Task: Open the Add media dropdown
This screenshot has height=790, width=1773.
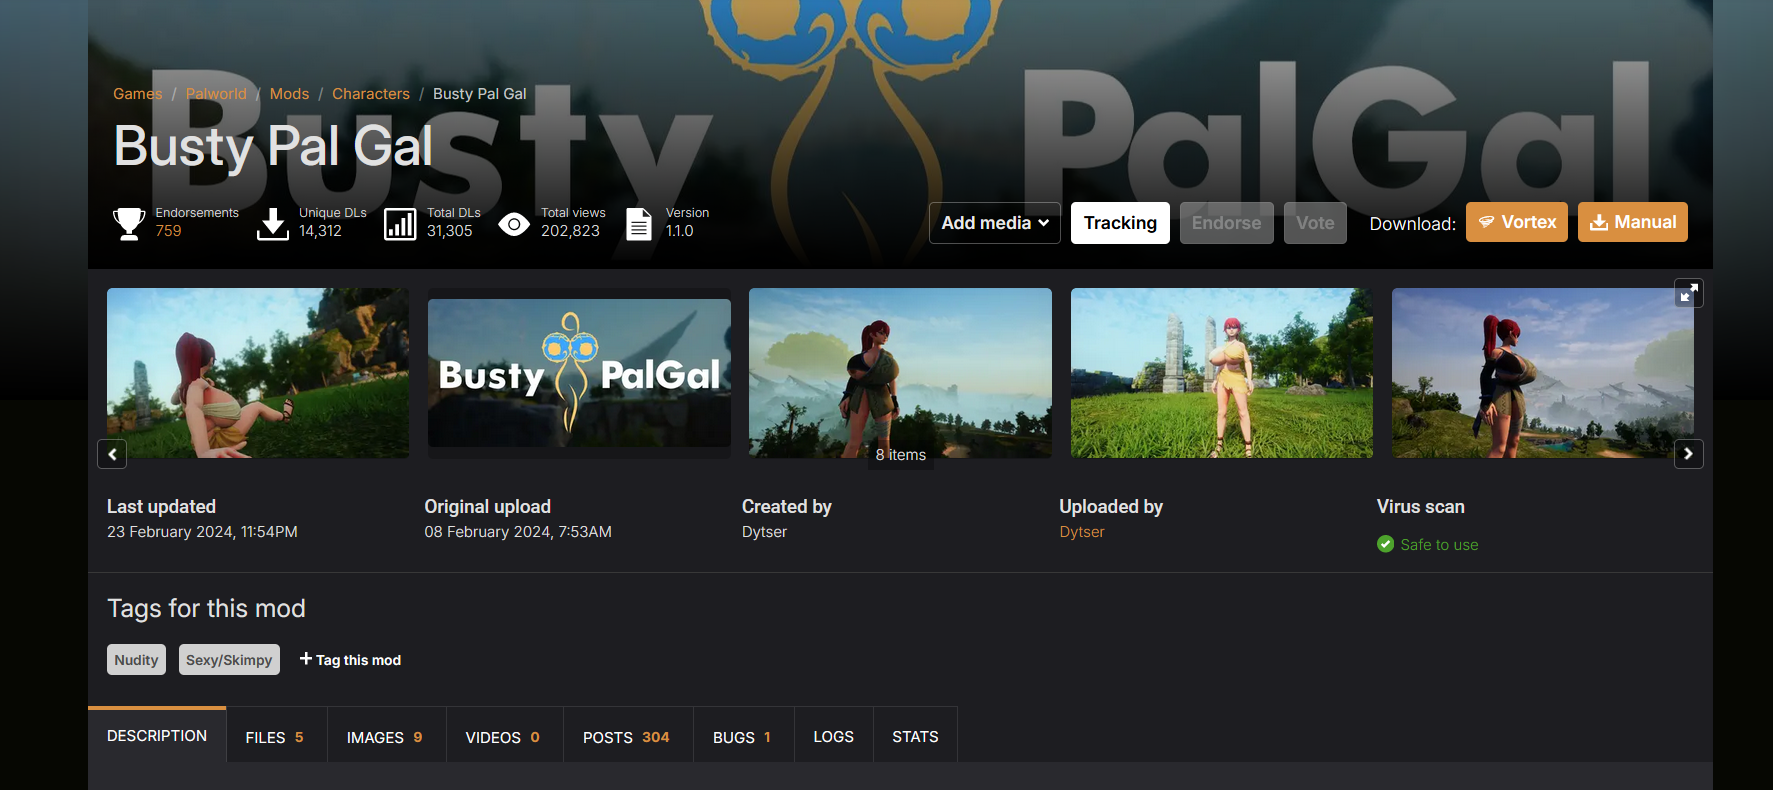Action: 995,223
